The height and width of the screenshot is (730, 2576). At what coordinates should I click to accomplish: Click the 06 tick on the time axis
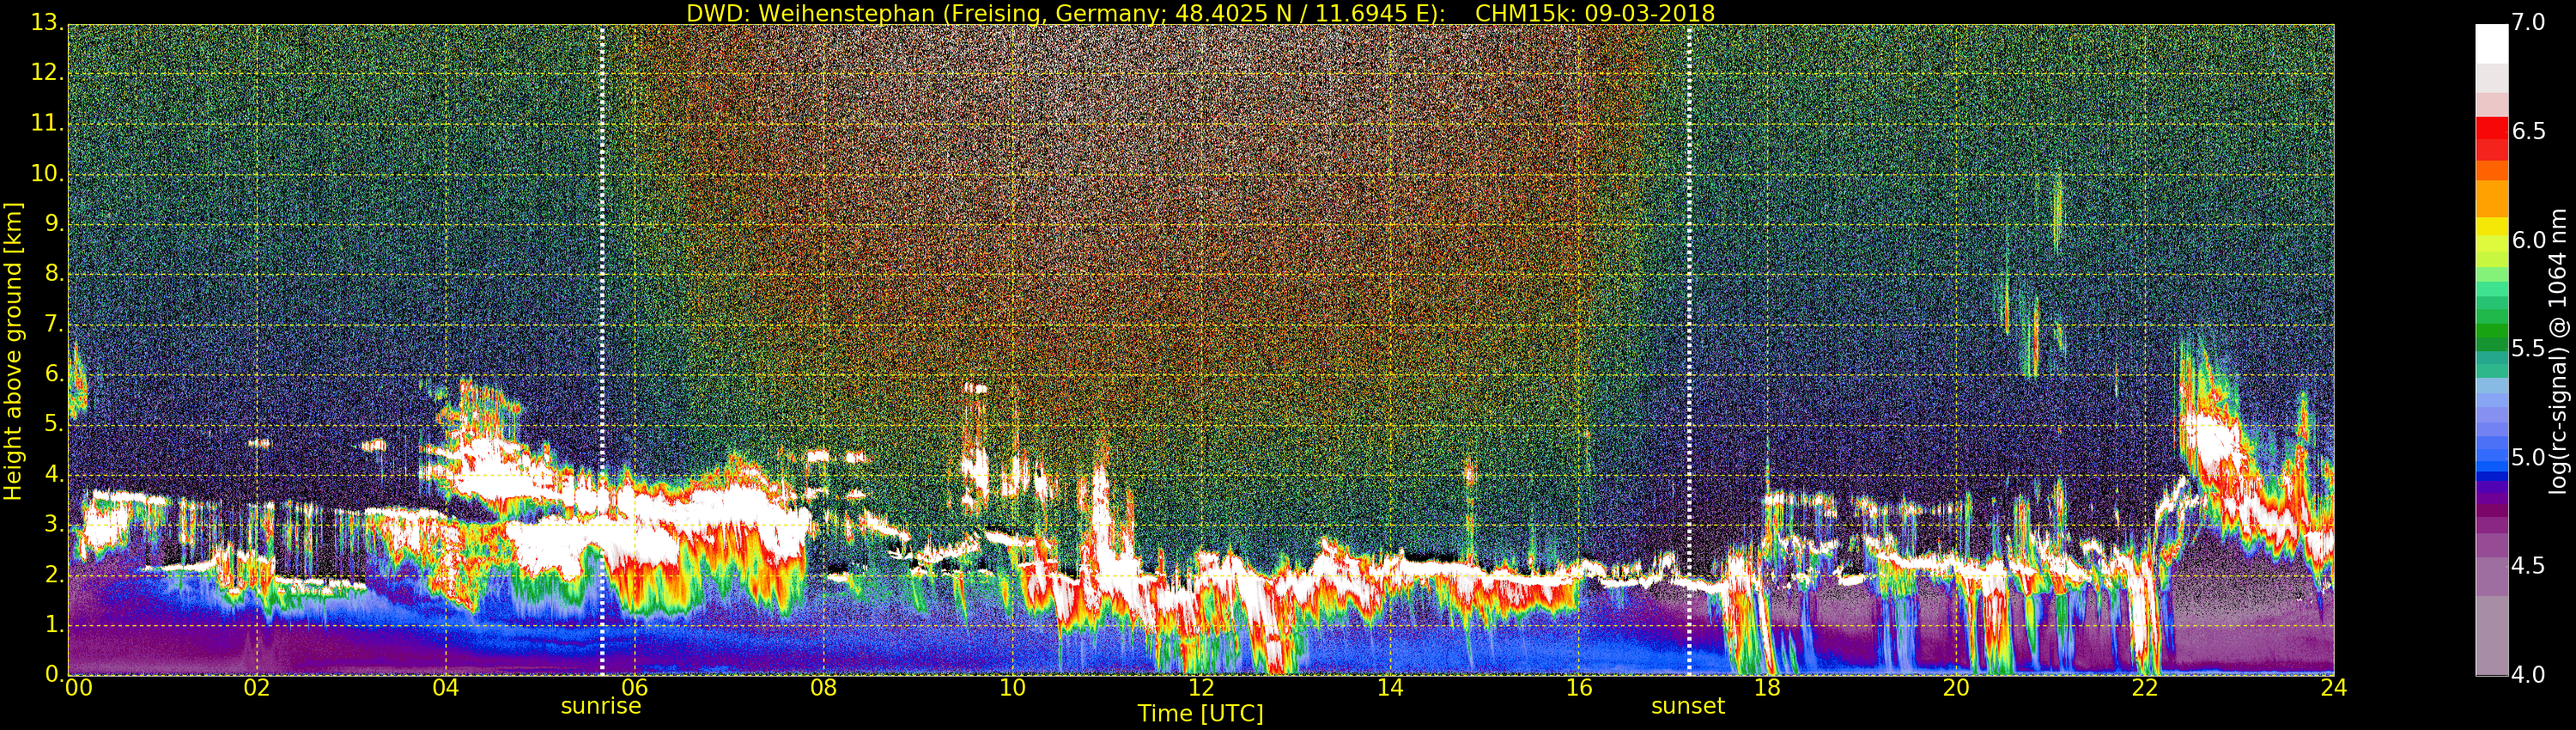(x=634, y=688)
